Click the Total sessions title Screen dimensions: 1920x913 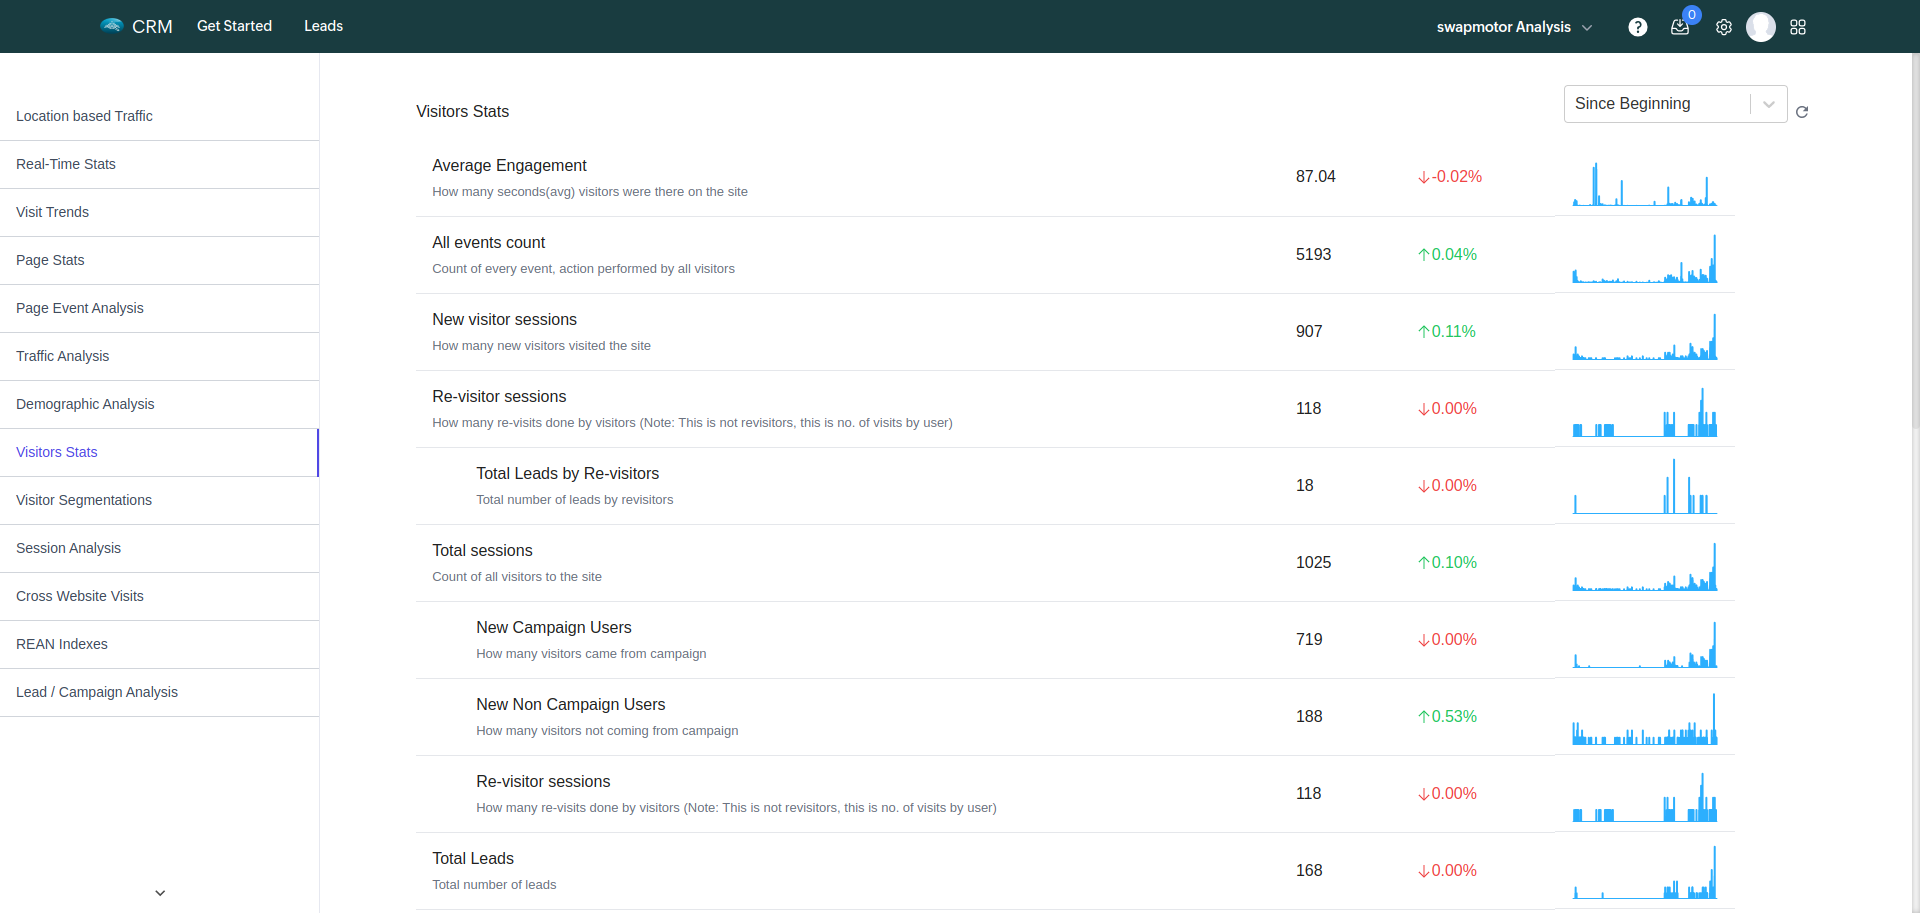[x=482, y=550]
